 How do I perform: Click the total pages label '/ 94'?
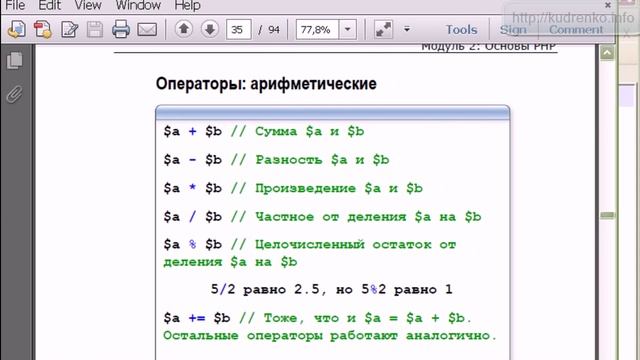tap(269, 30)
